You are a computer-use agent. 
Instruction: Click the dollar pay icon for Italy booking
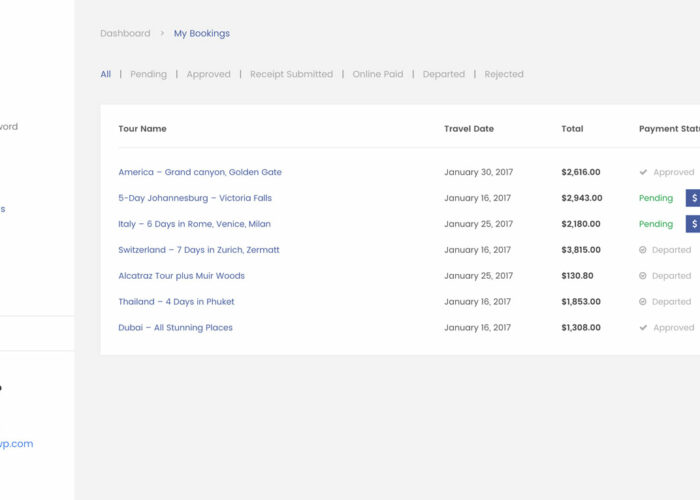(x=693, y=224)
